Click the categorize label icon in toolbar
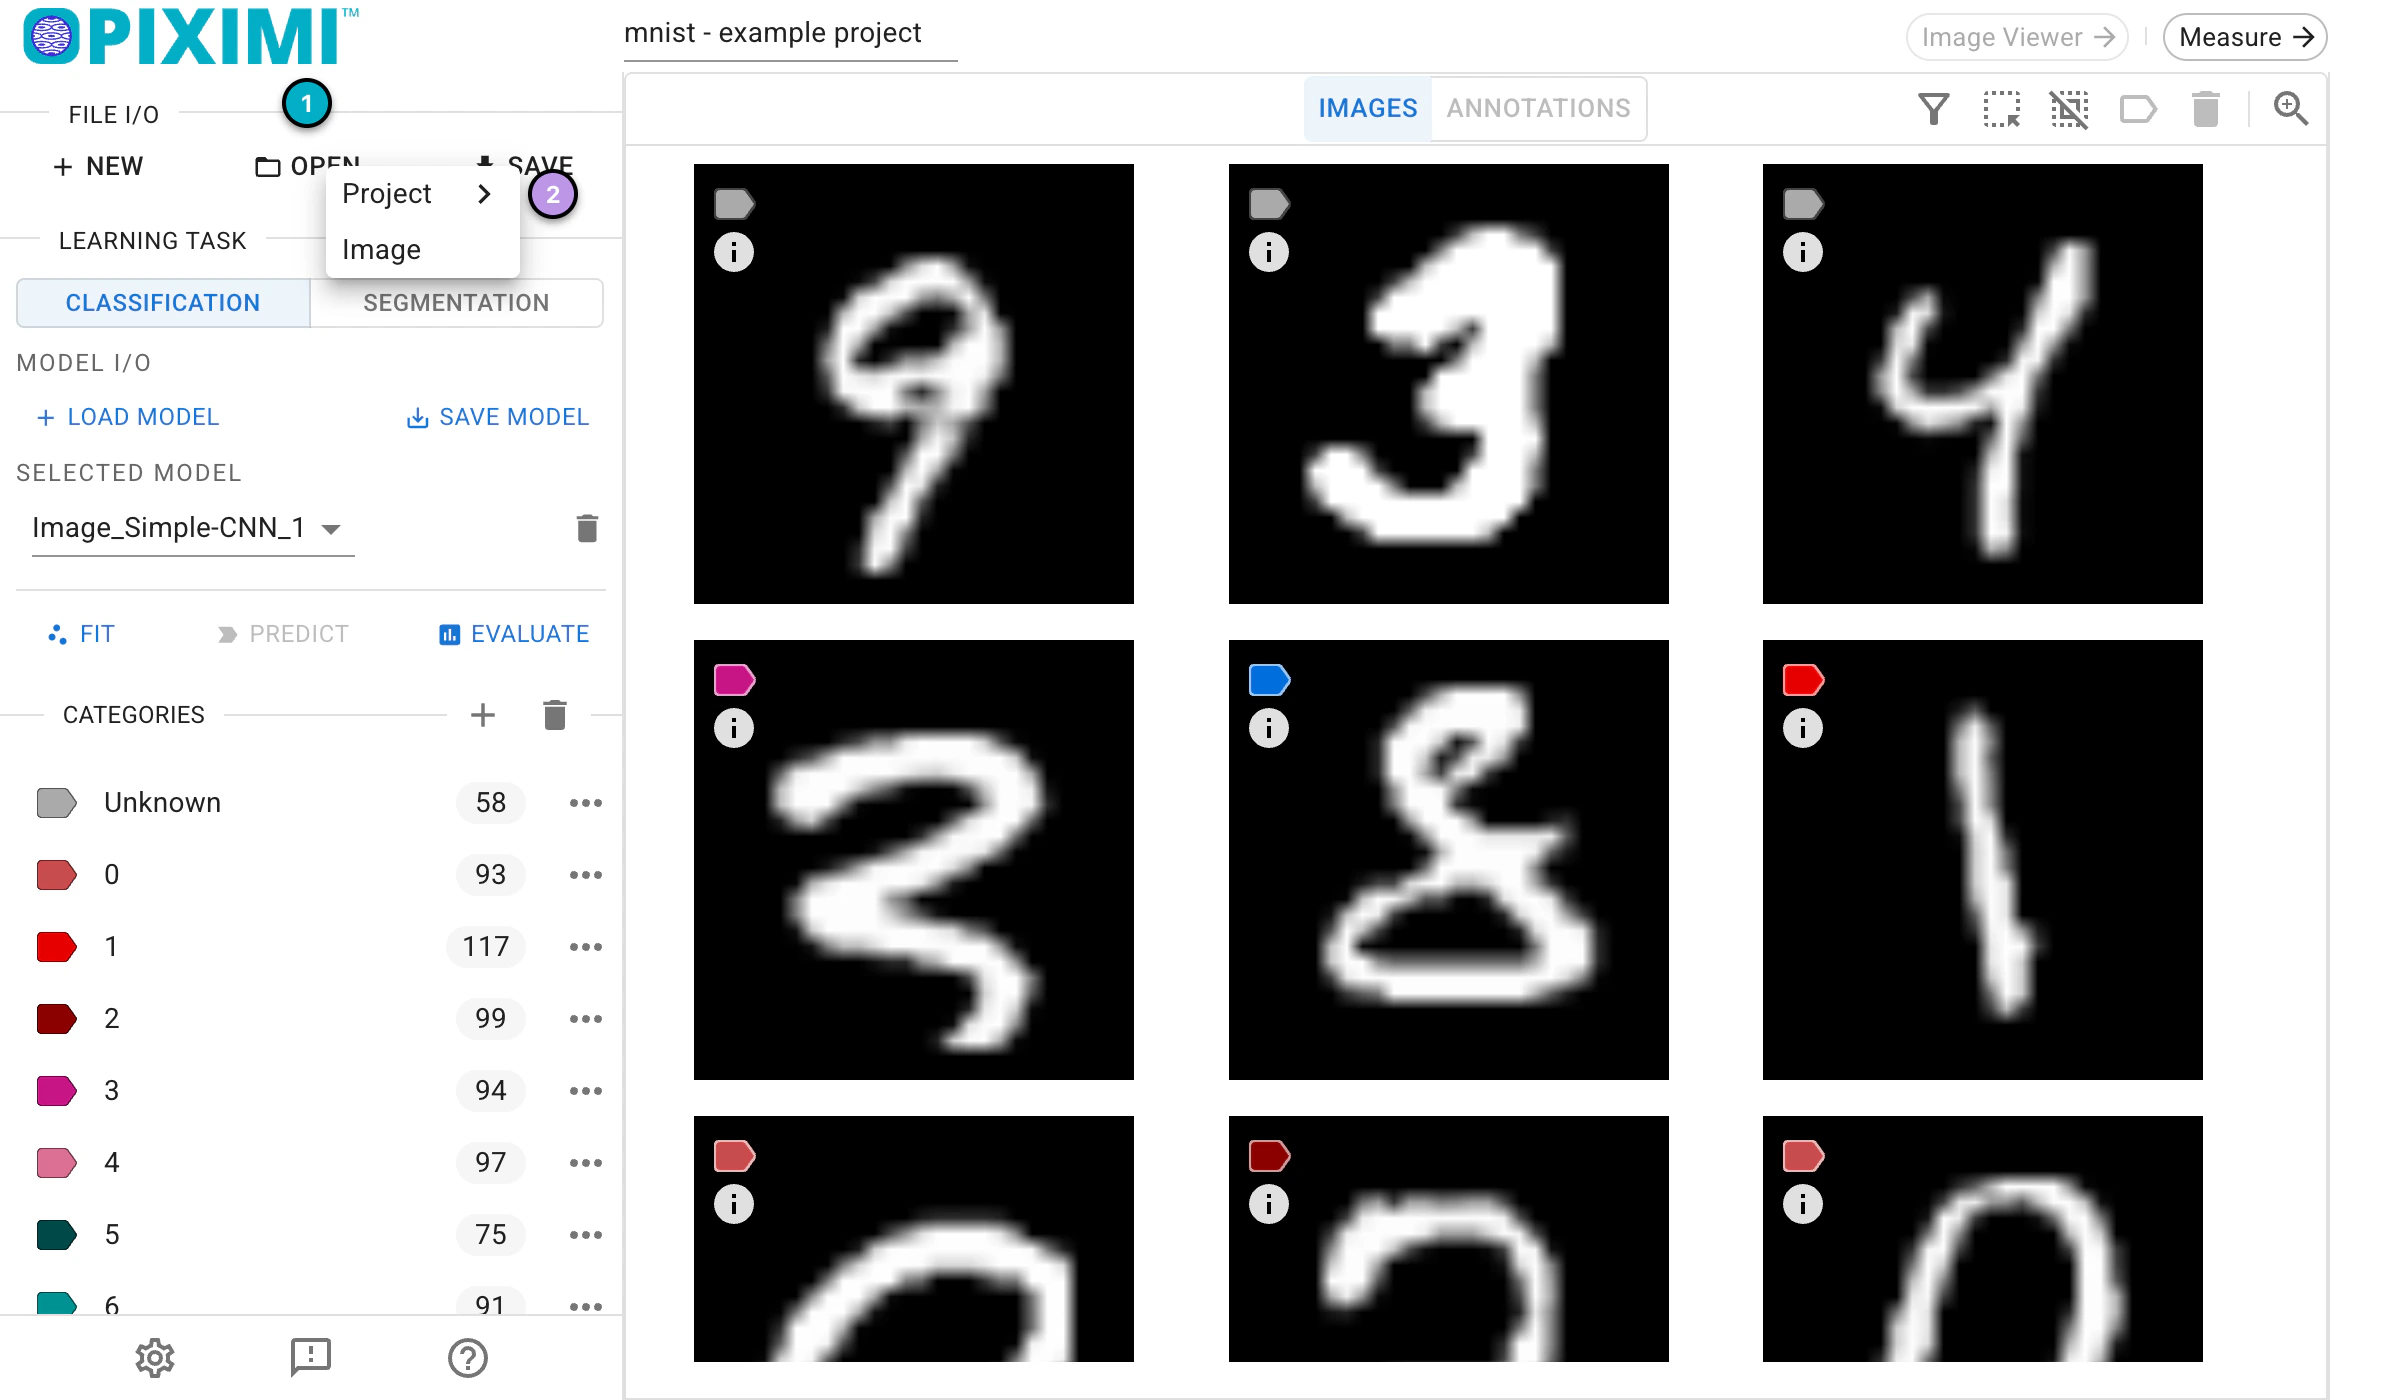This screenshot has height=1400, width=2400. pos(2138,108)
